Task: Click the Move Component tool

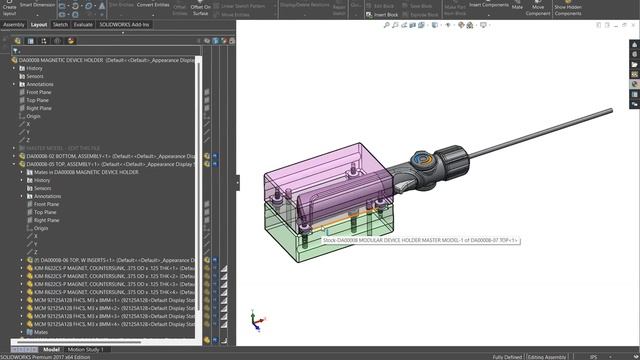Action: 538,8
